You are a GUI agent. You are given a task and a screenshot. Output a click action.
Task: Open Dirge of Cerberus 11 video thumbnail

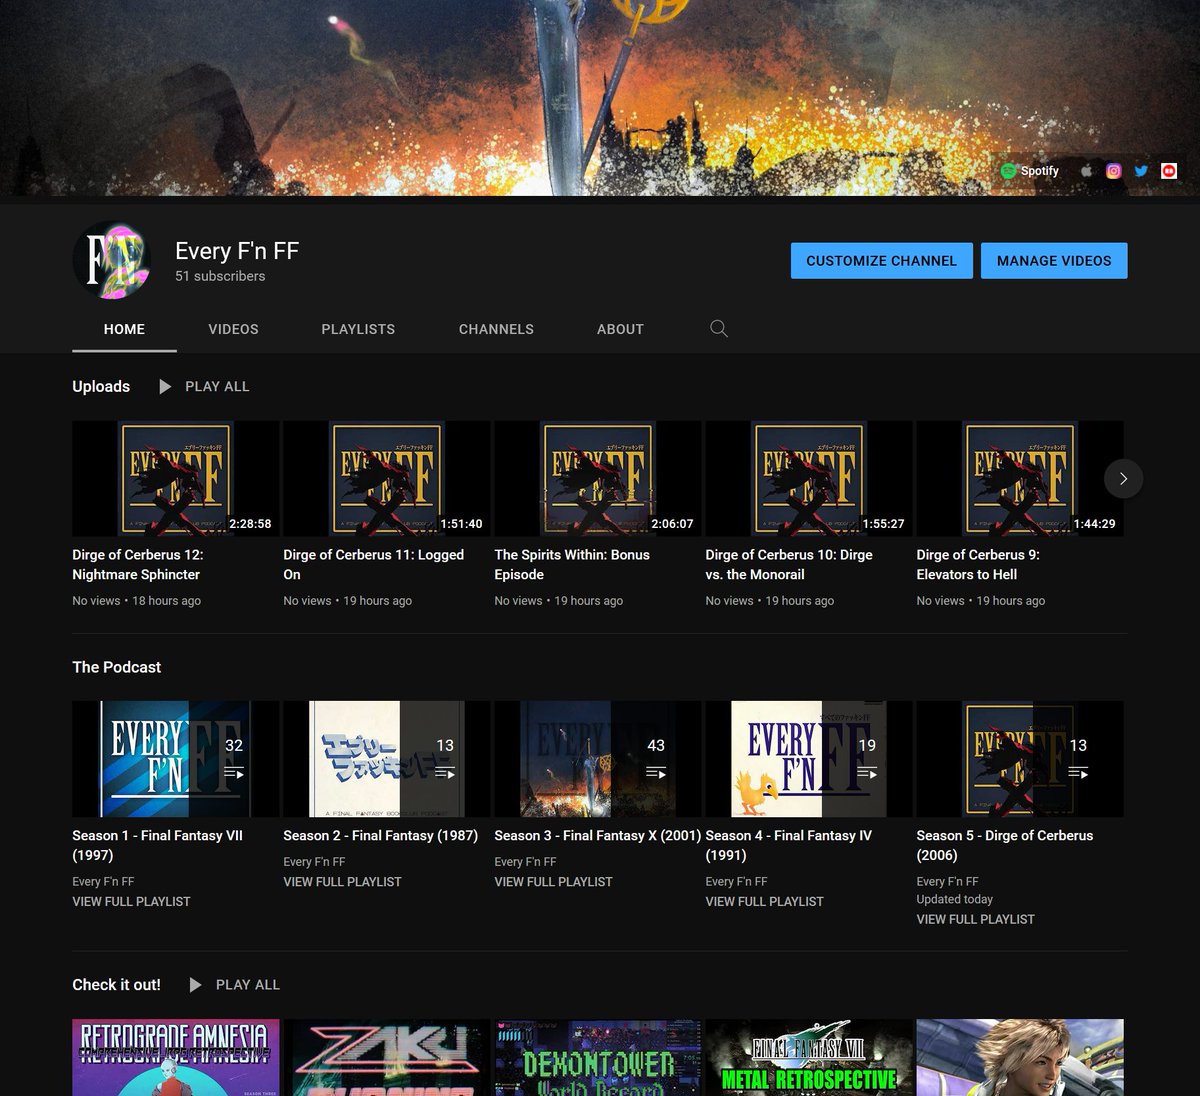pyautogui.click(x=386, y=478)
